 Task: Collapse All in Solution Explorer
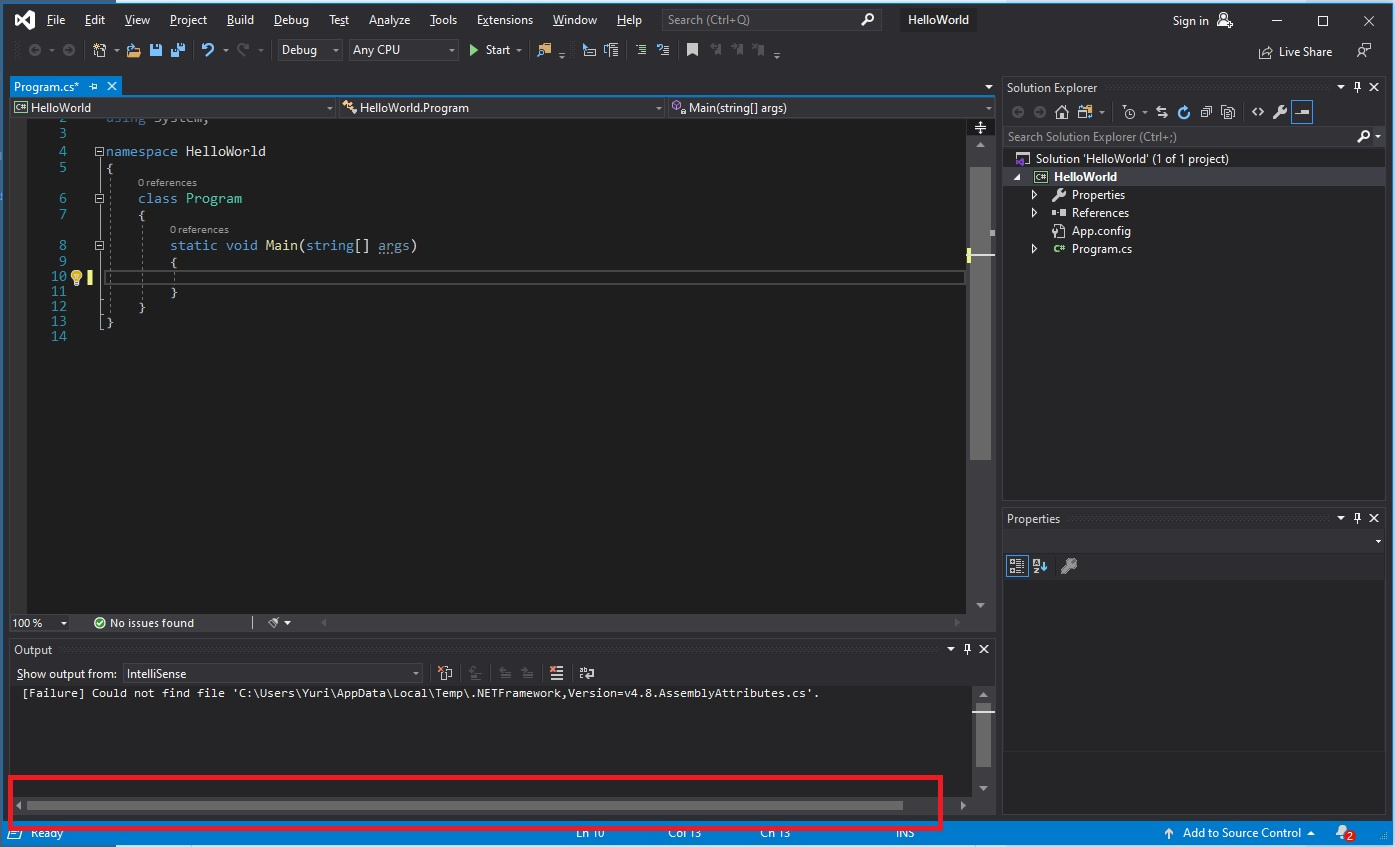(x=1206, y=113)
